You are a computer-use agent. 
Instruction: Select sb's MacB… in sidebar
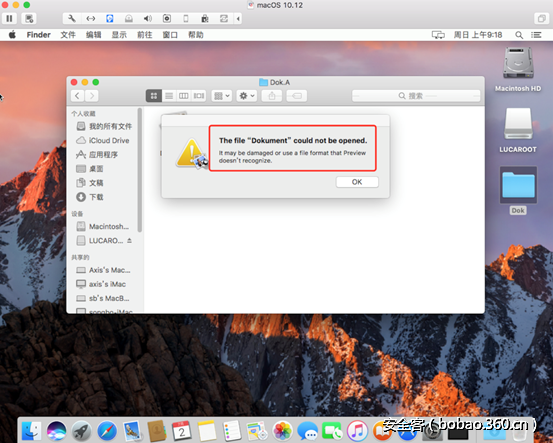(104, 298)
